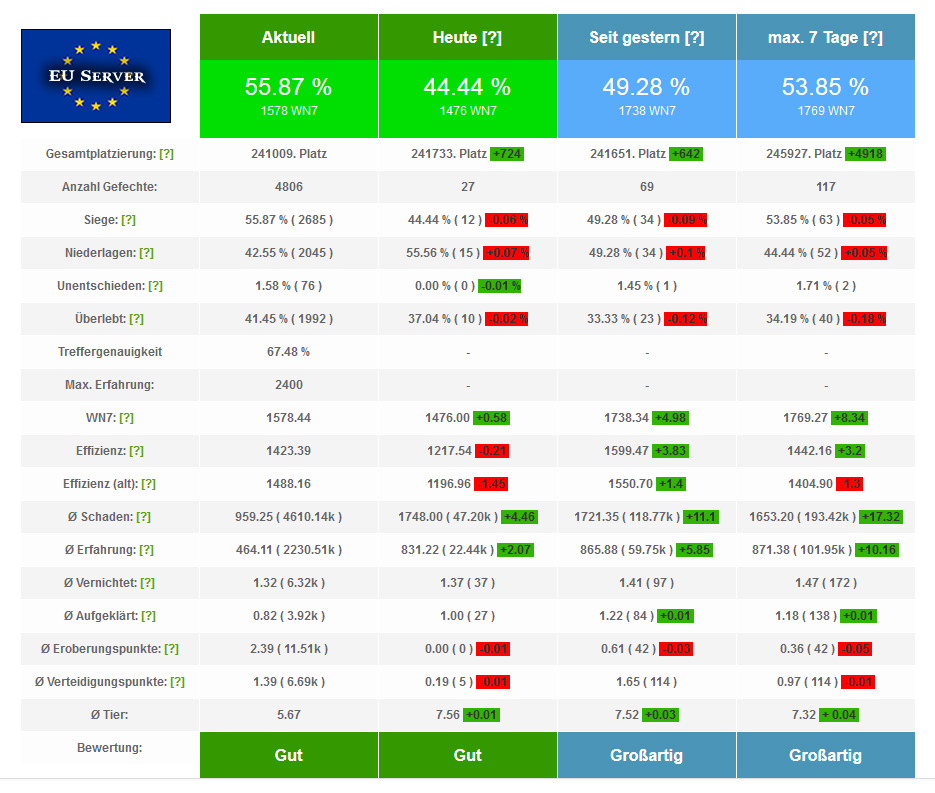Click the 1.58 % ( 76 ) Unentschieden cell
This screenshot has height=793, width=935.
(x=289, y=286)
